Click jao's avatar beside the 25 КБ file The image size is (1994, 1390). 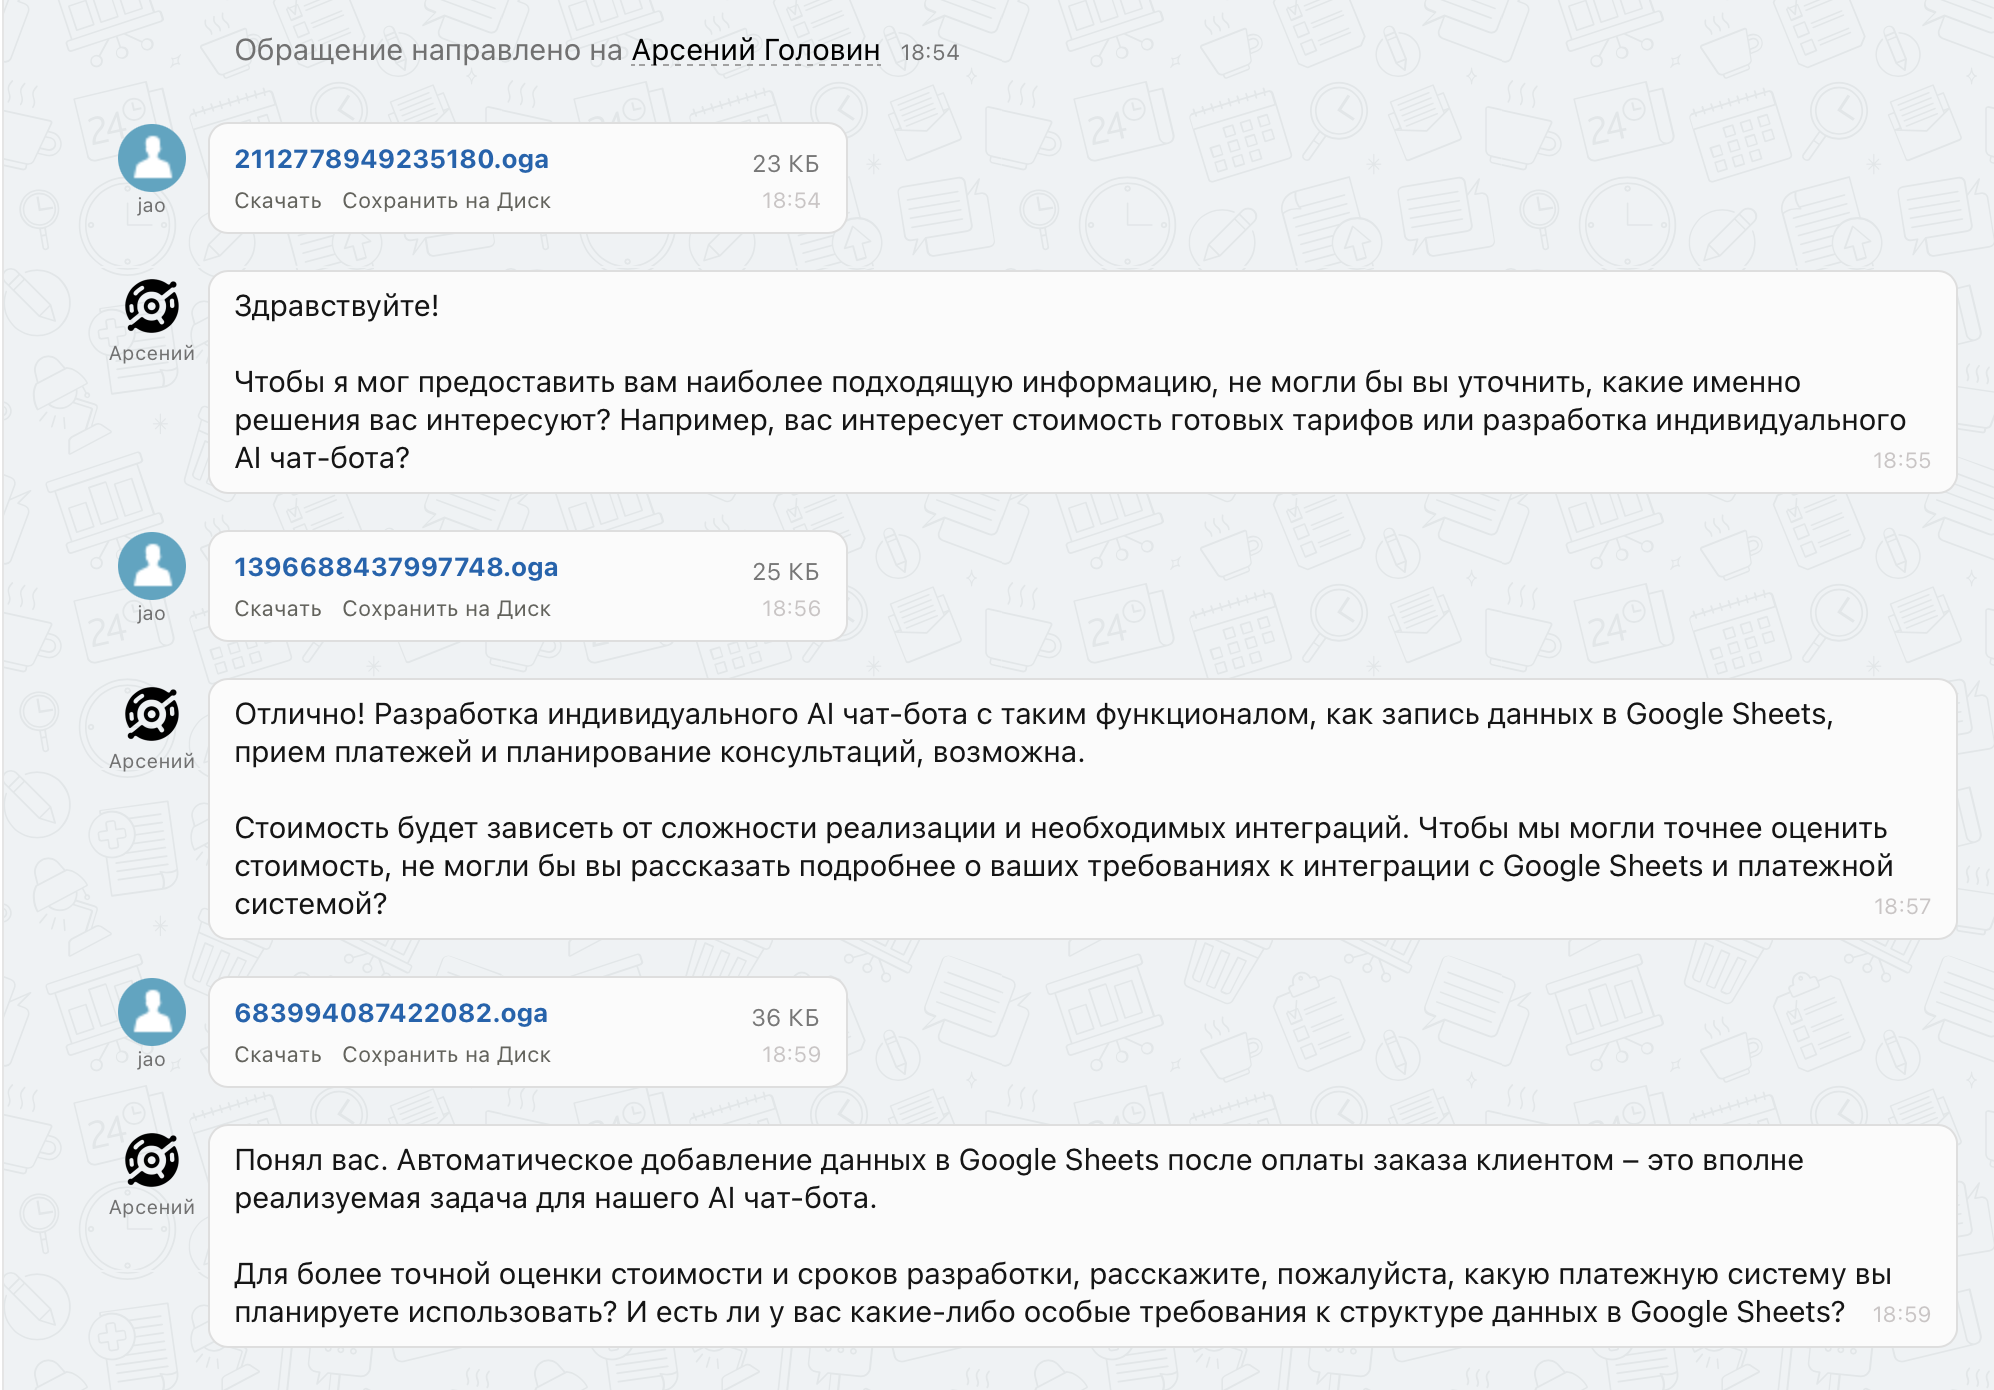[152, 566]
